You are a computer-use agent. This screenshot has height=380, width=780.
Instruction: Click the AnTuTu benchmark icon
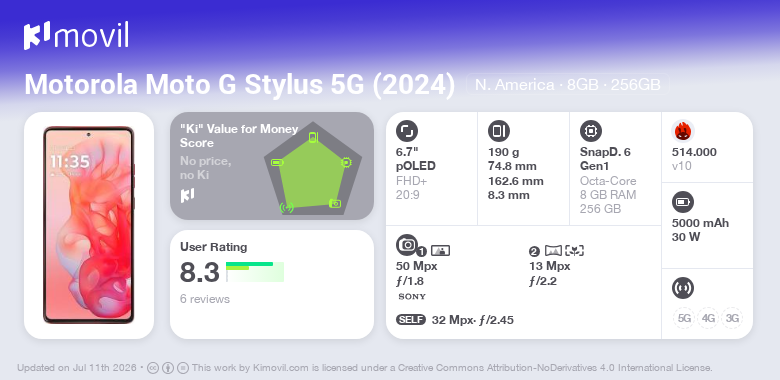pos(683,131)
